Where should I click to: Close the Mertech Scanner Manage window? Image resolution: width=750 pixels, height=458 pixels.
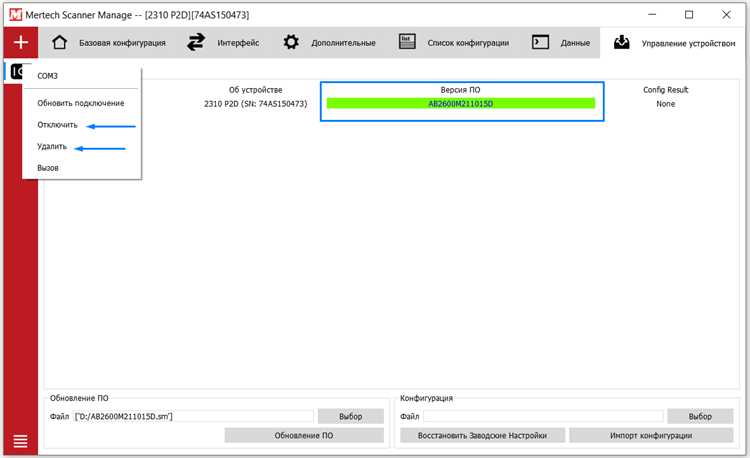(726, 15)
